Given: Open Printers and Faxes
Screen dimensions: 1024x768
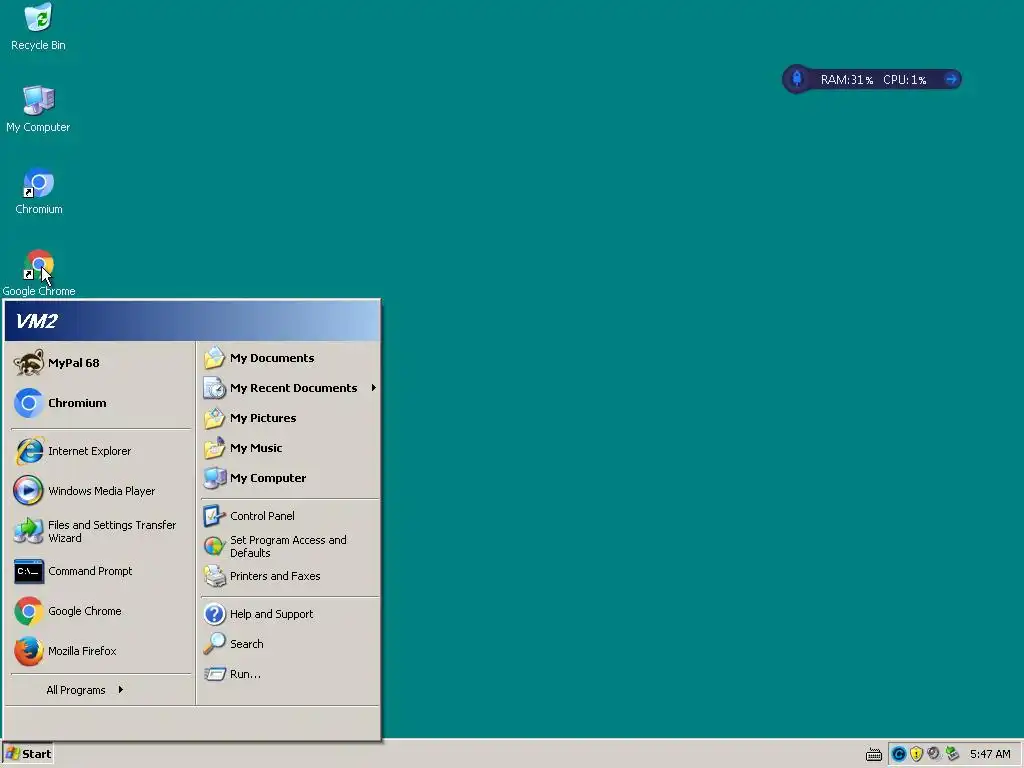Looking at the screenshot, I should click(x=289, y=576).
